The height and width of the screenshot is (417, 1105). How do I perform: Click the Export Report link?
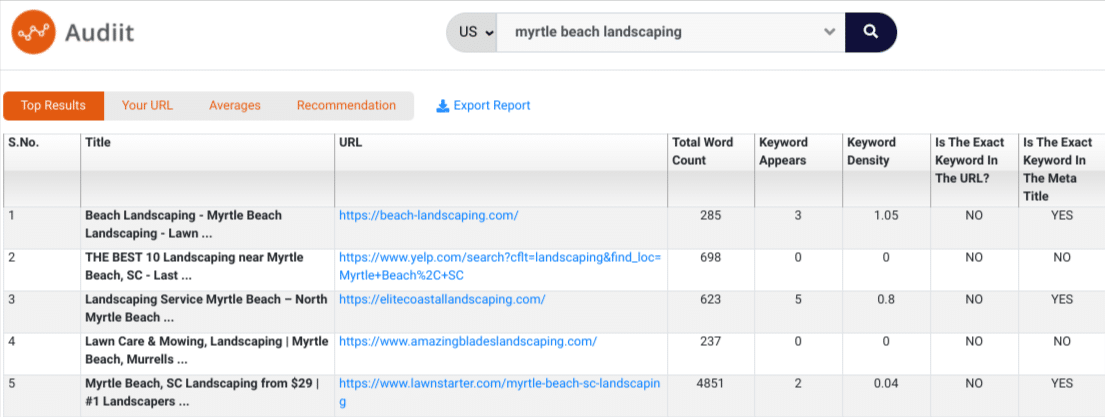[483, 106]
